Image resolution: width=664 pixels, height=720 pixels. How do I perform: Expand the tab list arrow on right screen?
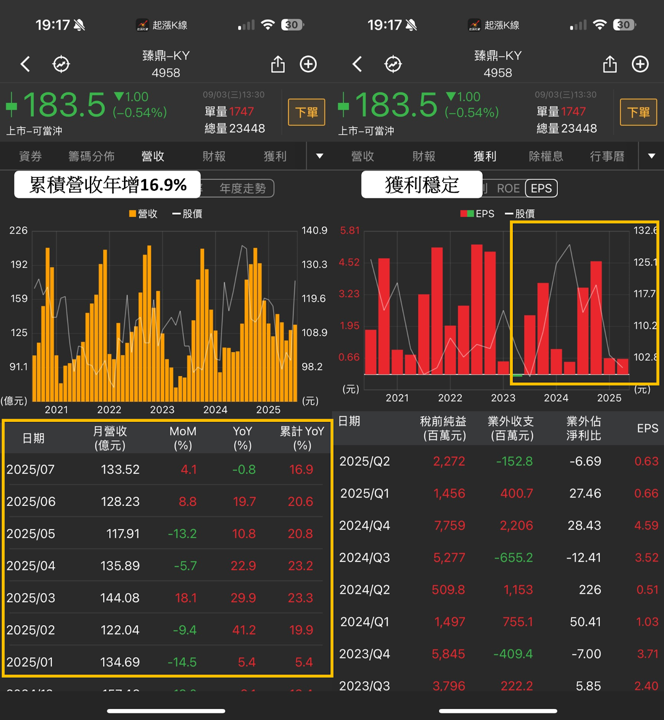(651, 156)
